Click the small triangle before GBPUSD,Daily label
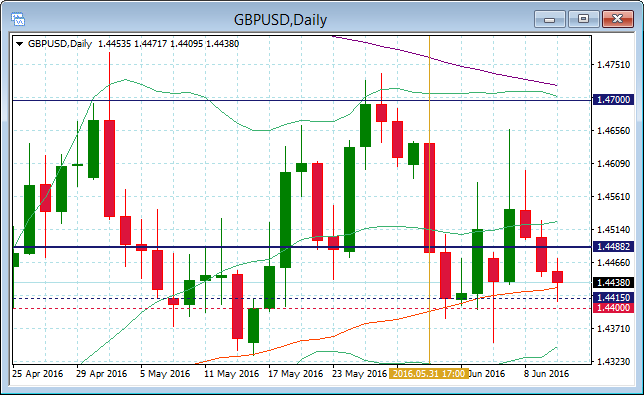This screenshot has height=395, width=644. pyautogui.click(x=19, y=44)
